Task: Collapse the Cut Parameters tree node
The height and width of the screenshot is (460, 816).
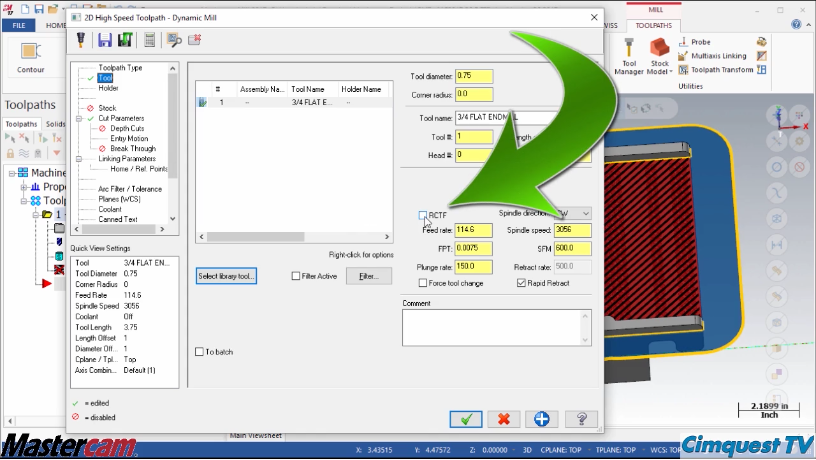Action: pyautogui.click(x=79, y=119)
